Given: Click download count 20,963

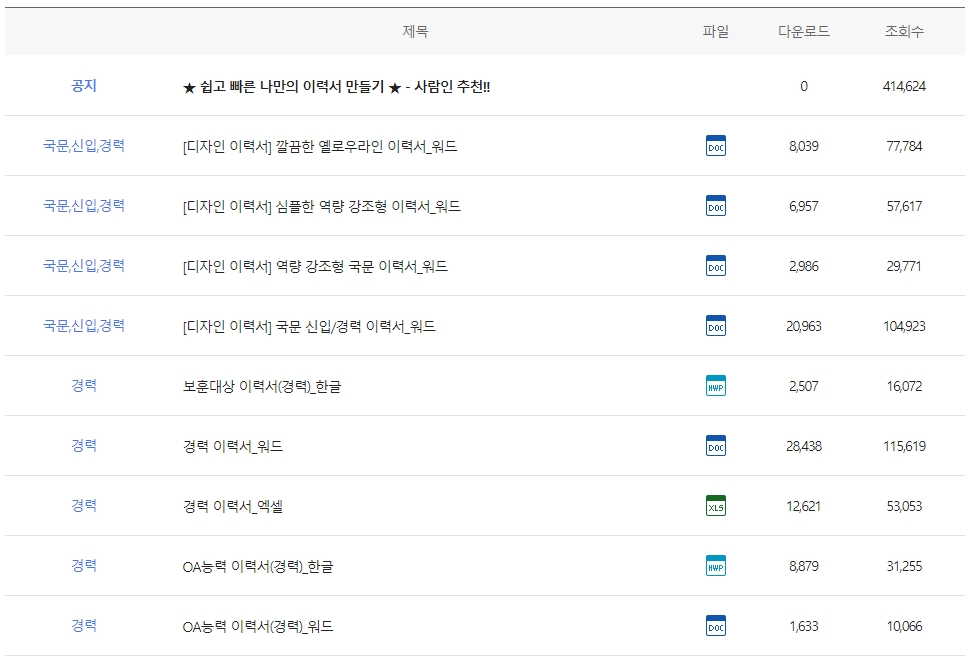Looking at the screenshot, I should coord(803,326).
